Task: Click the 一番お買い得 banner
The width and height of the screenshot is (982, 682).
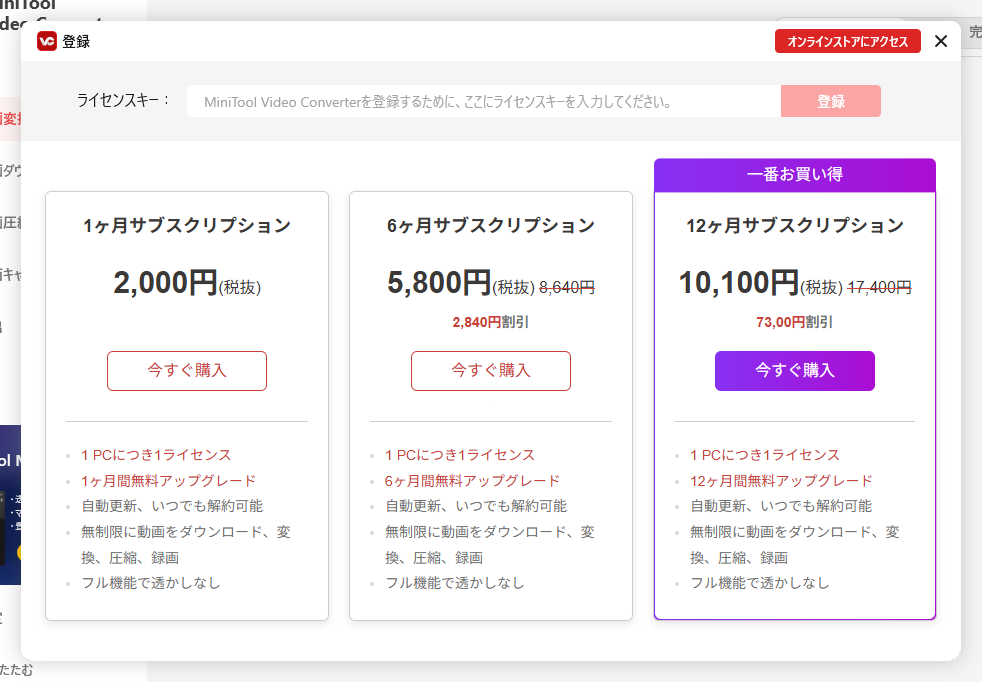Action: point(795,175)
